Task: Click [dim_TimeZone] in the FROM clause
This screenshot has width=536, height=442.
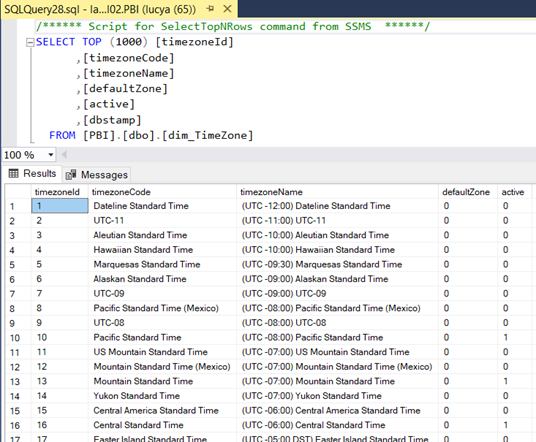Action: (x=207, y=135)
